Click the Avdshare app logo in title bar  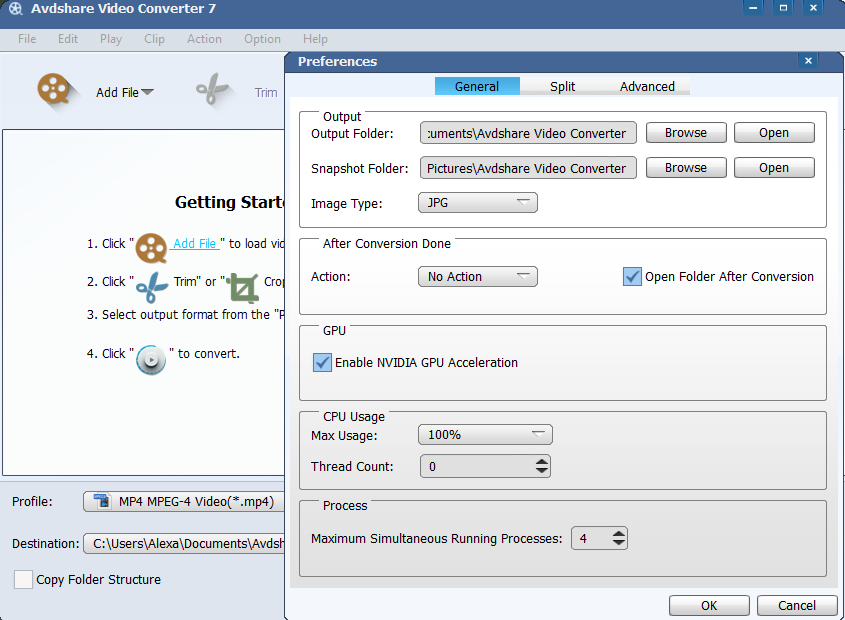pyautogui.click(x=16, y=9)
